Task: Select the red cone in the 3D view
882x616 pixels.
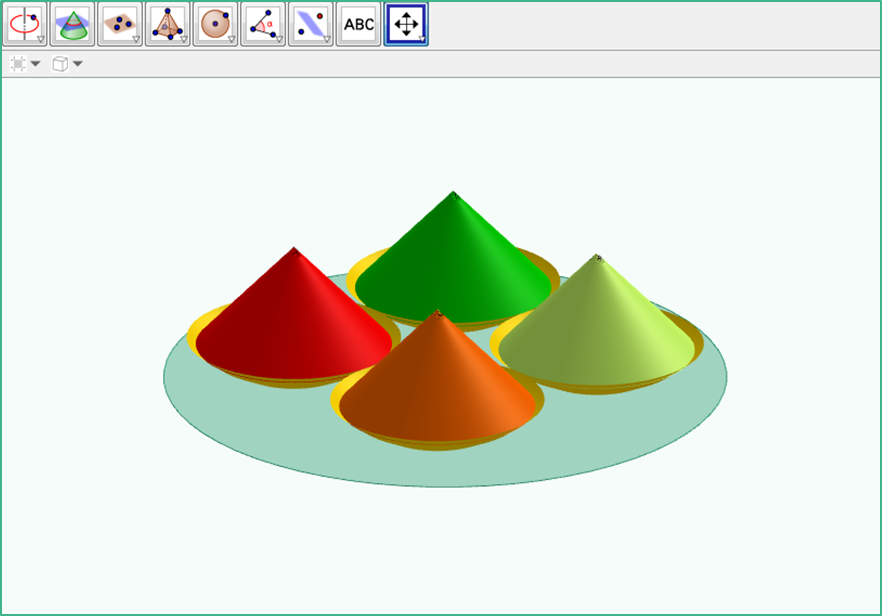Action: (294, 321)
